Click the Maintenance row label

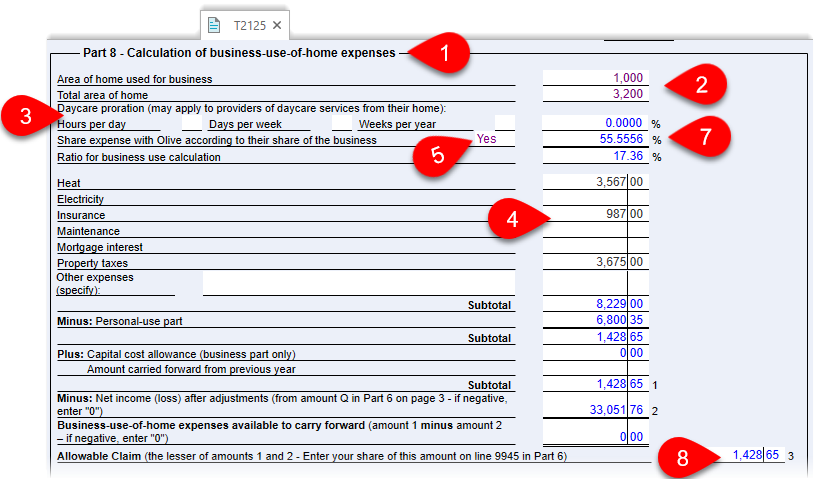pyautogui.click(x=88, y=231)
